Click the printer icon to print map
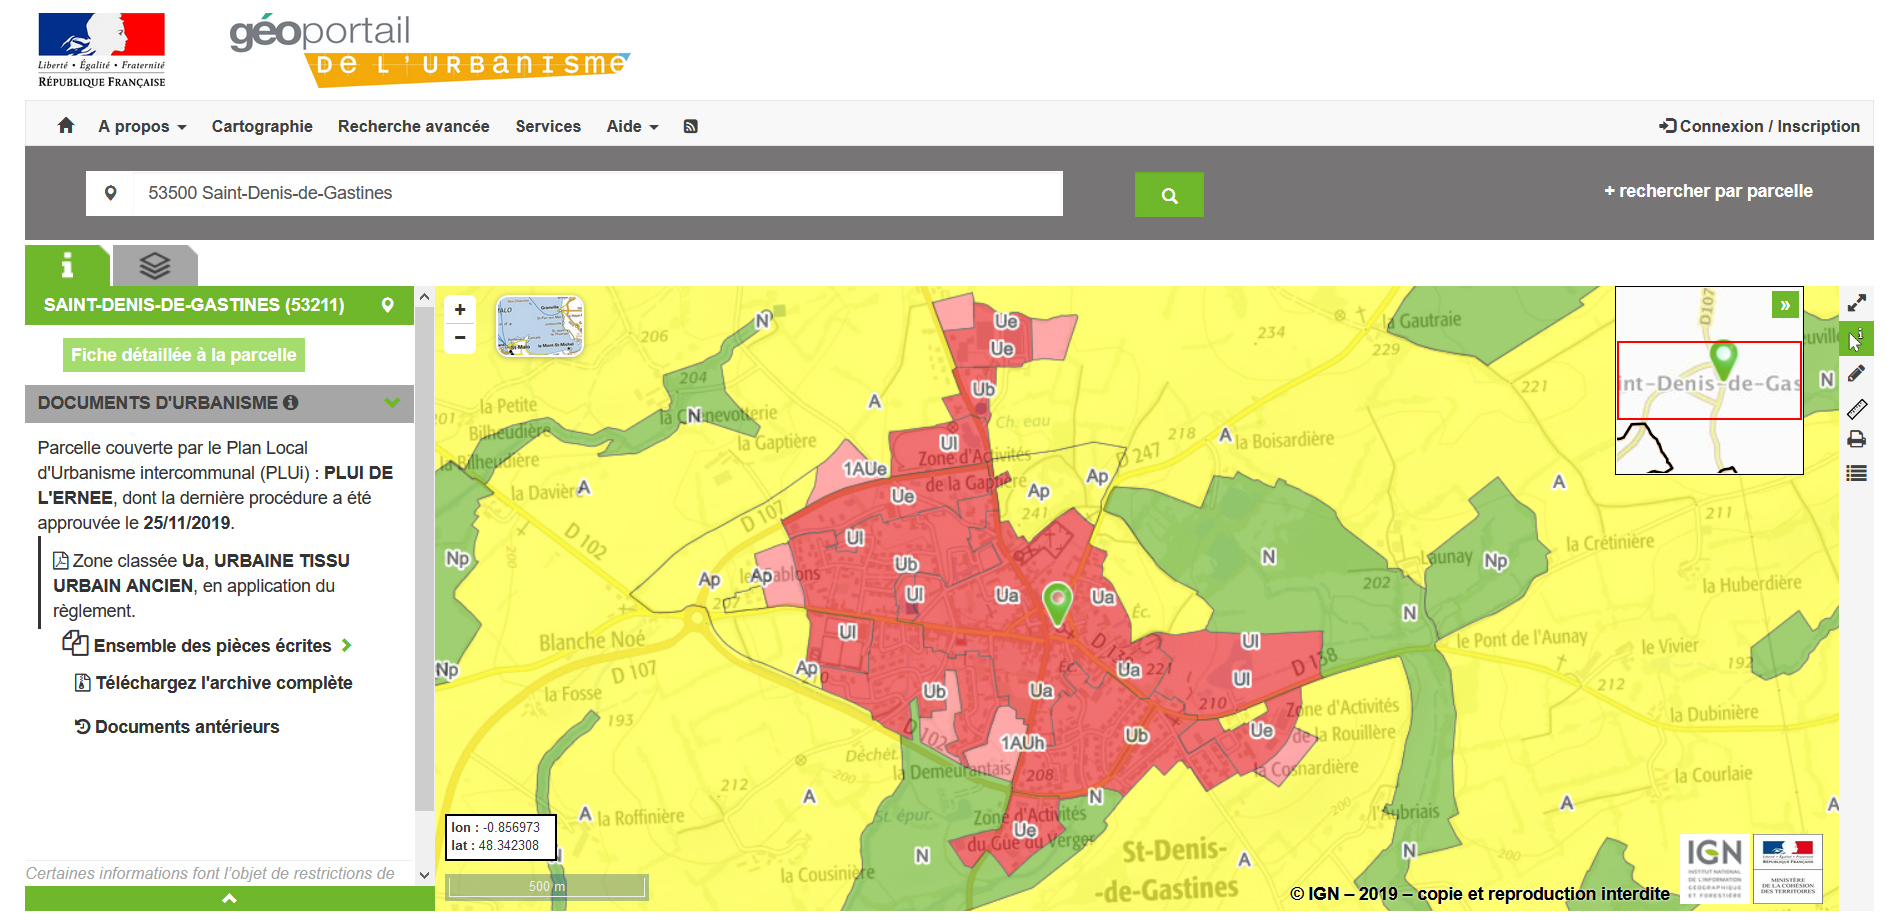Screen dimensions: 1887x918 [1856, 440]
